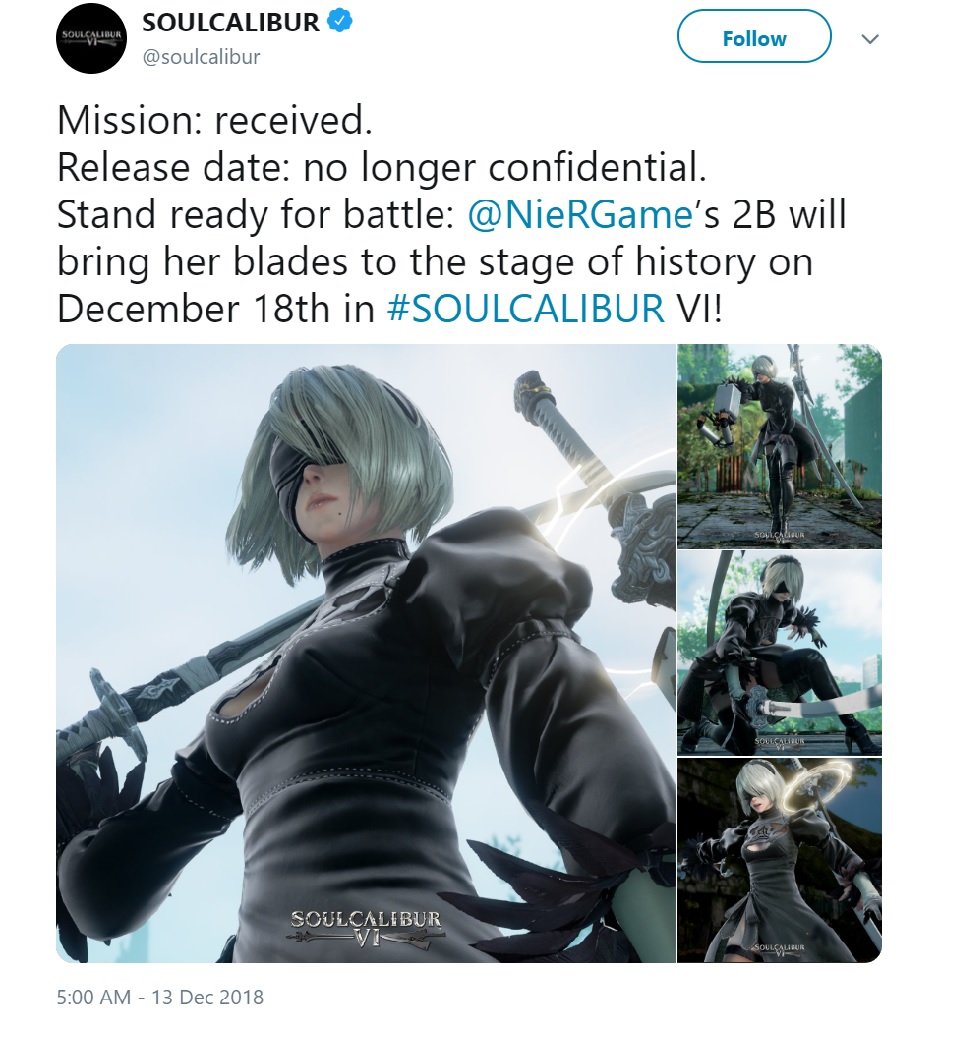956x1046 pixels.
Task: Open the top-right 2B standing screenshot
Action: coord(779,446)
